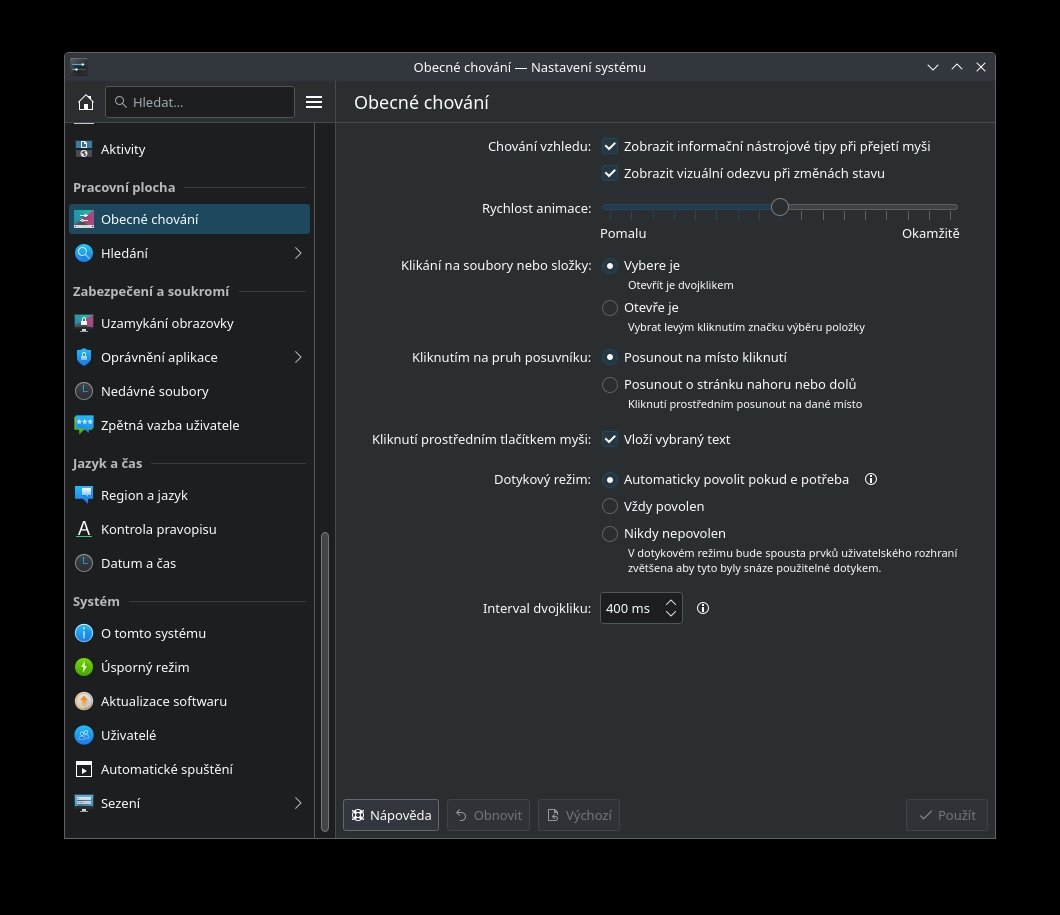
Task: Expand Oprávnění aplikace chevron arrow
Action: tap(298, 357)
